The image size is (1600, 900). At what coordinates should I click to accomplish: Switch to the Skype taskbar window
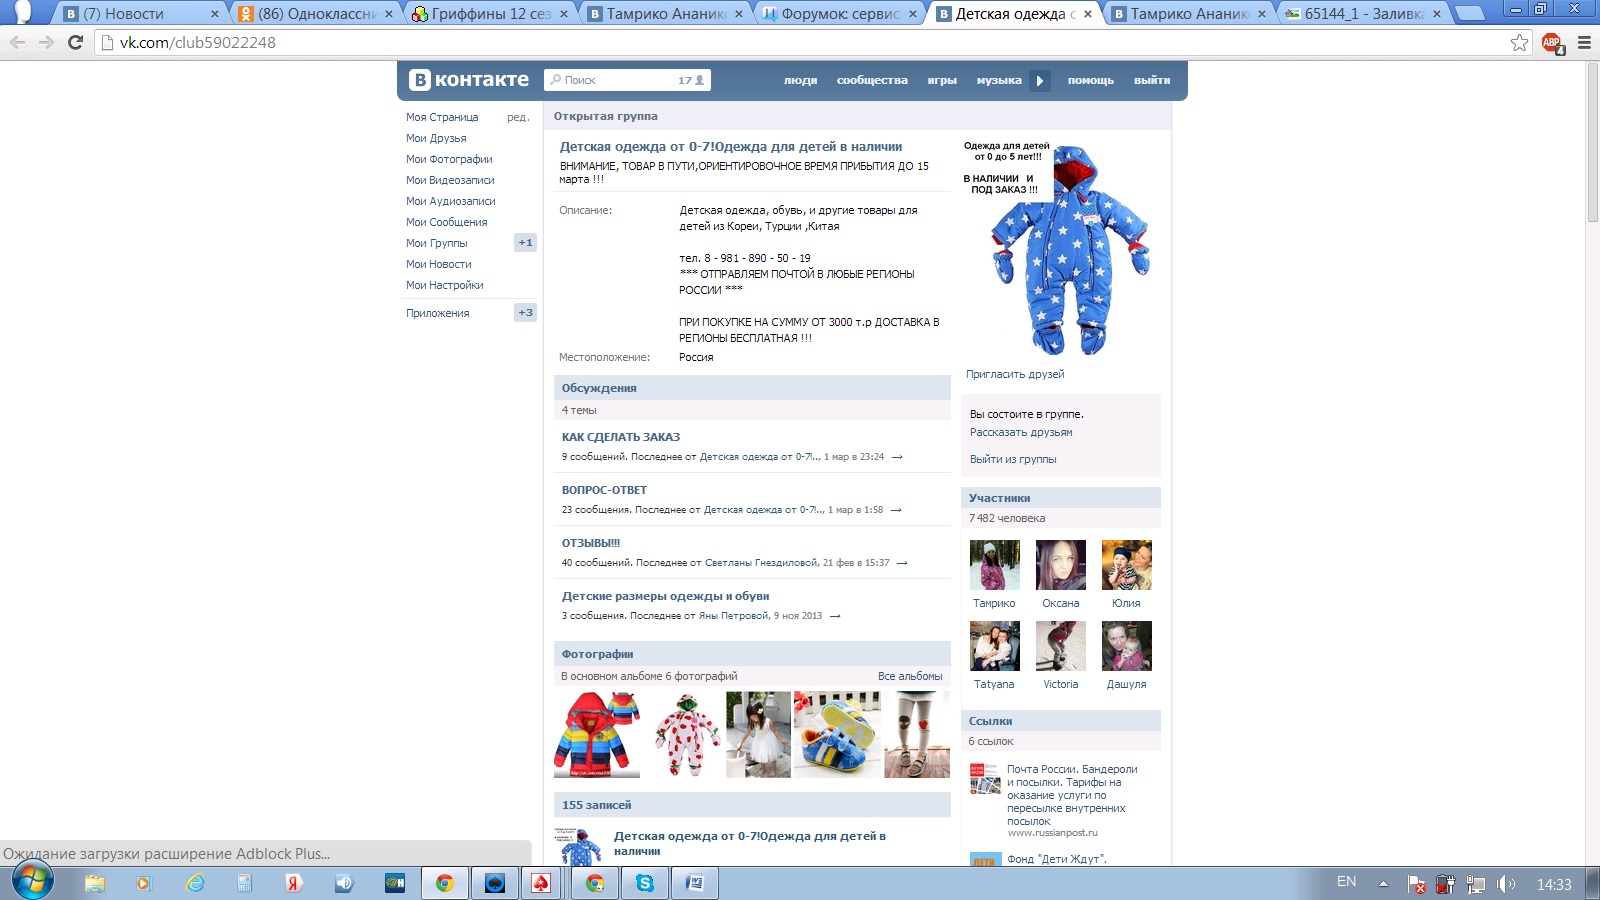645,883
